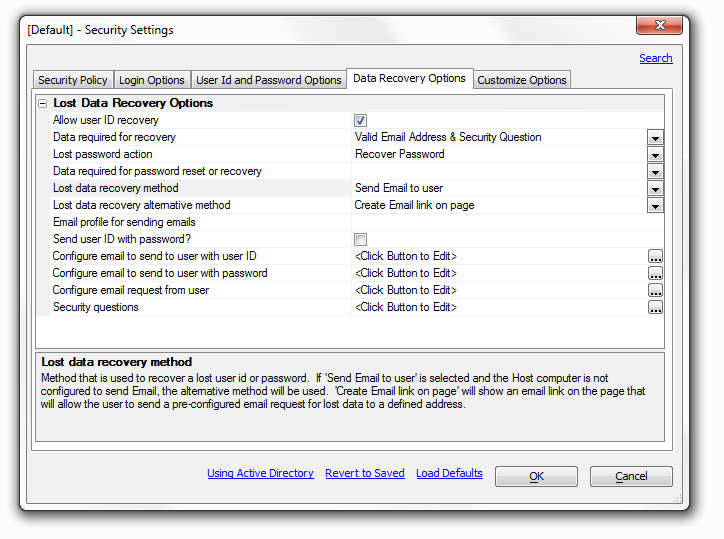Click ellipsis for Configure email request from user

pos(655,291)
